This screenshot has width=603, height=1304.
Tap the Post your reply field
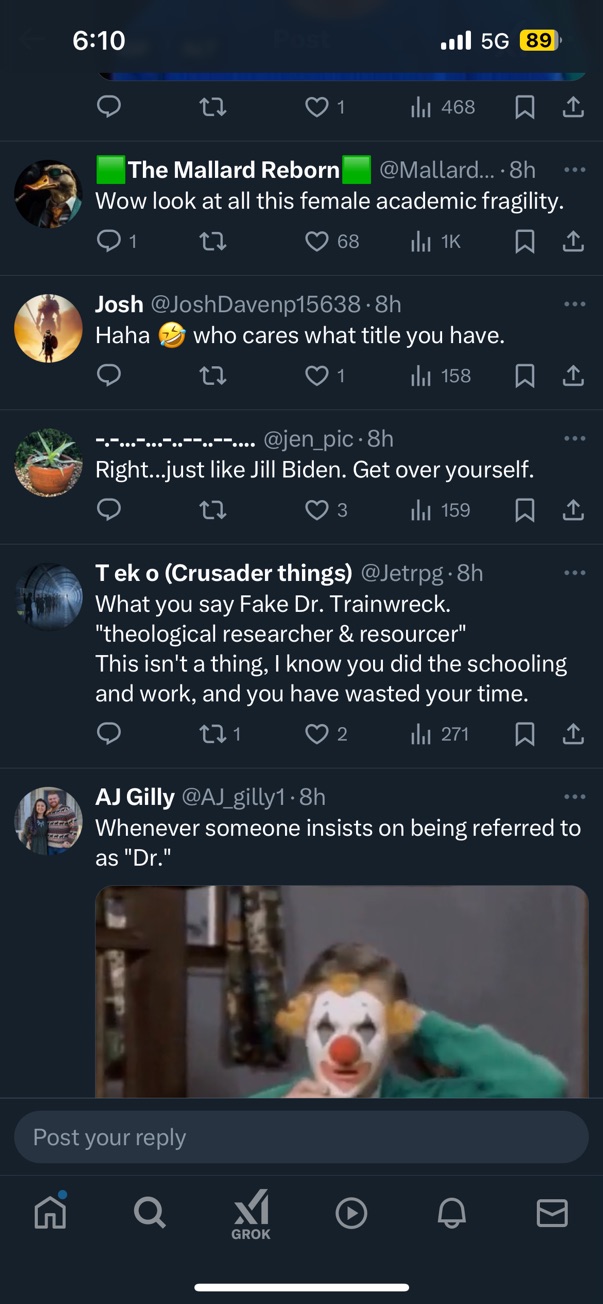click(300, 1137)
